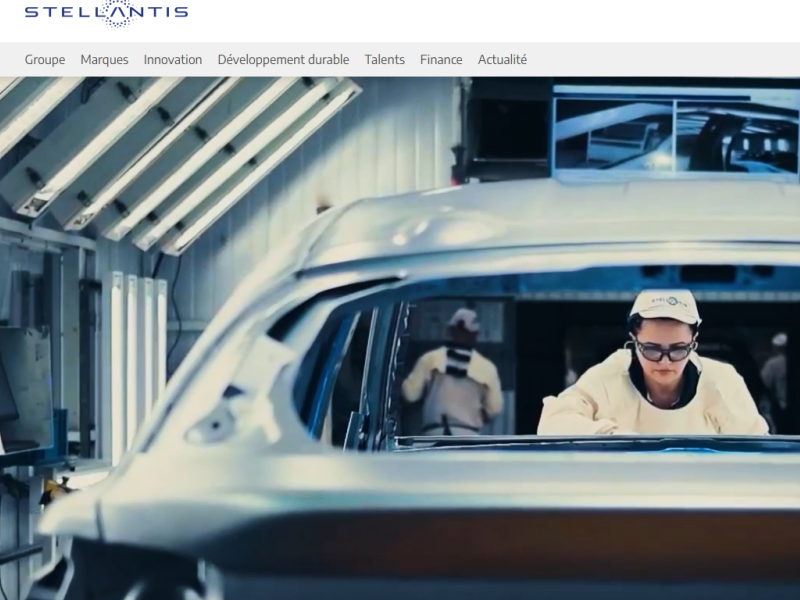Click the woman worker wearing safety glasses
The width and height of the screenshot is (800, 600).
pos(653,365)
